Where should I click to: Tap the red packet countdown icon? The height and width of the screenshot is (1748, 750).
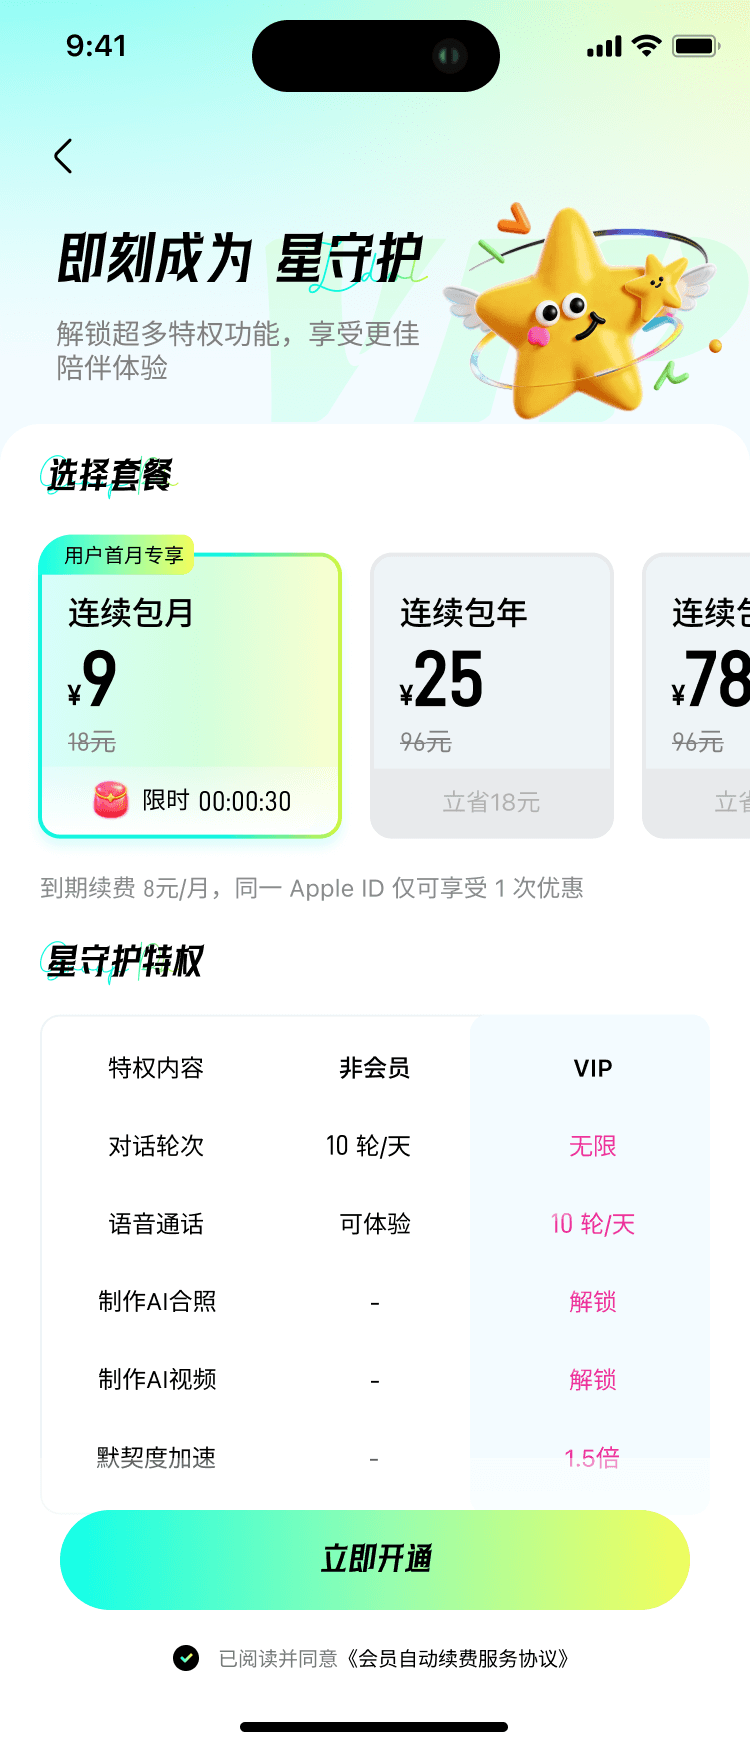point(109,800)
